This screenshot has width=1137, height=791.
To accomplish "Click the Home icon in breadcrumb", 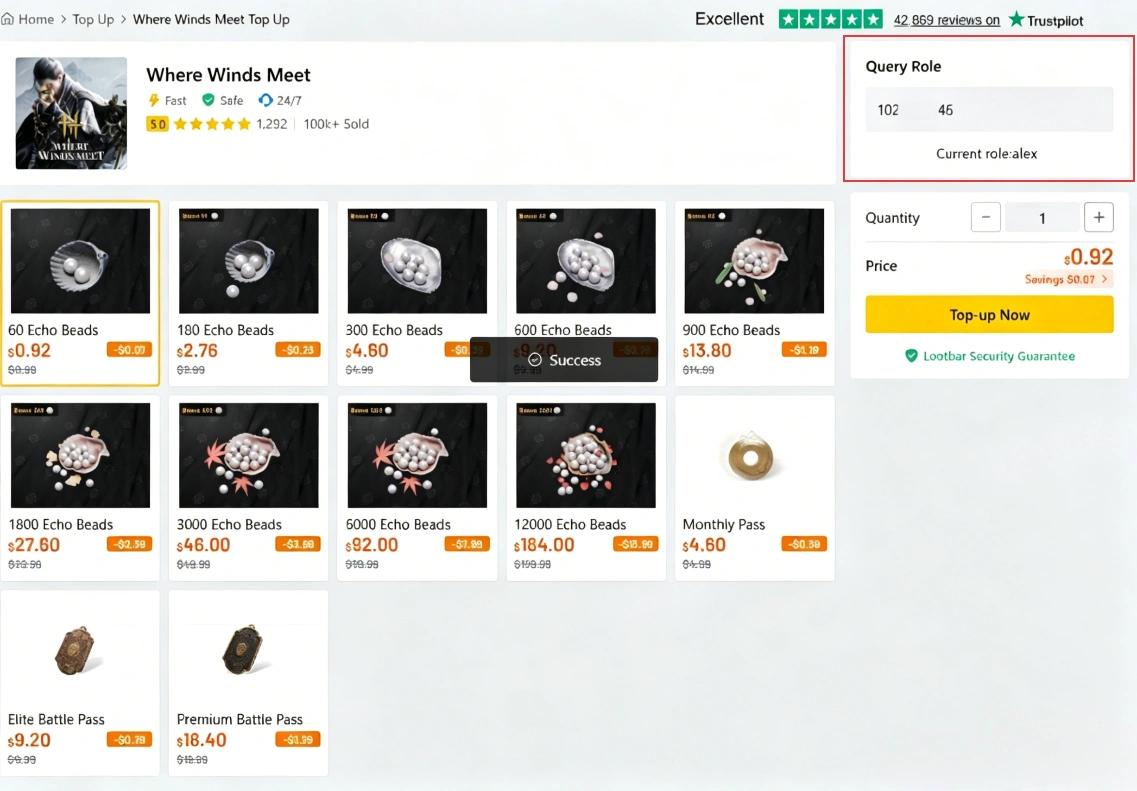I will pos(8,19).
